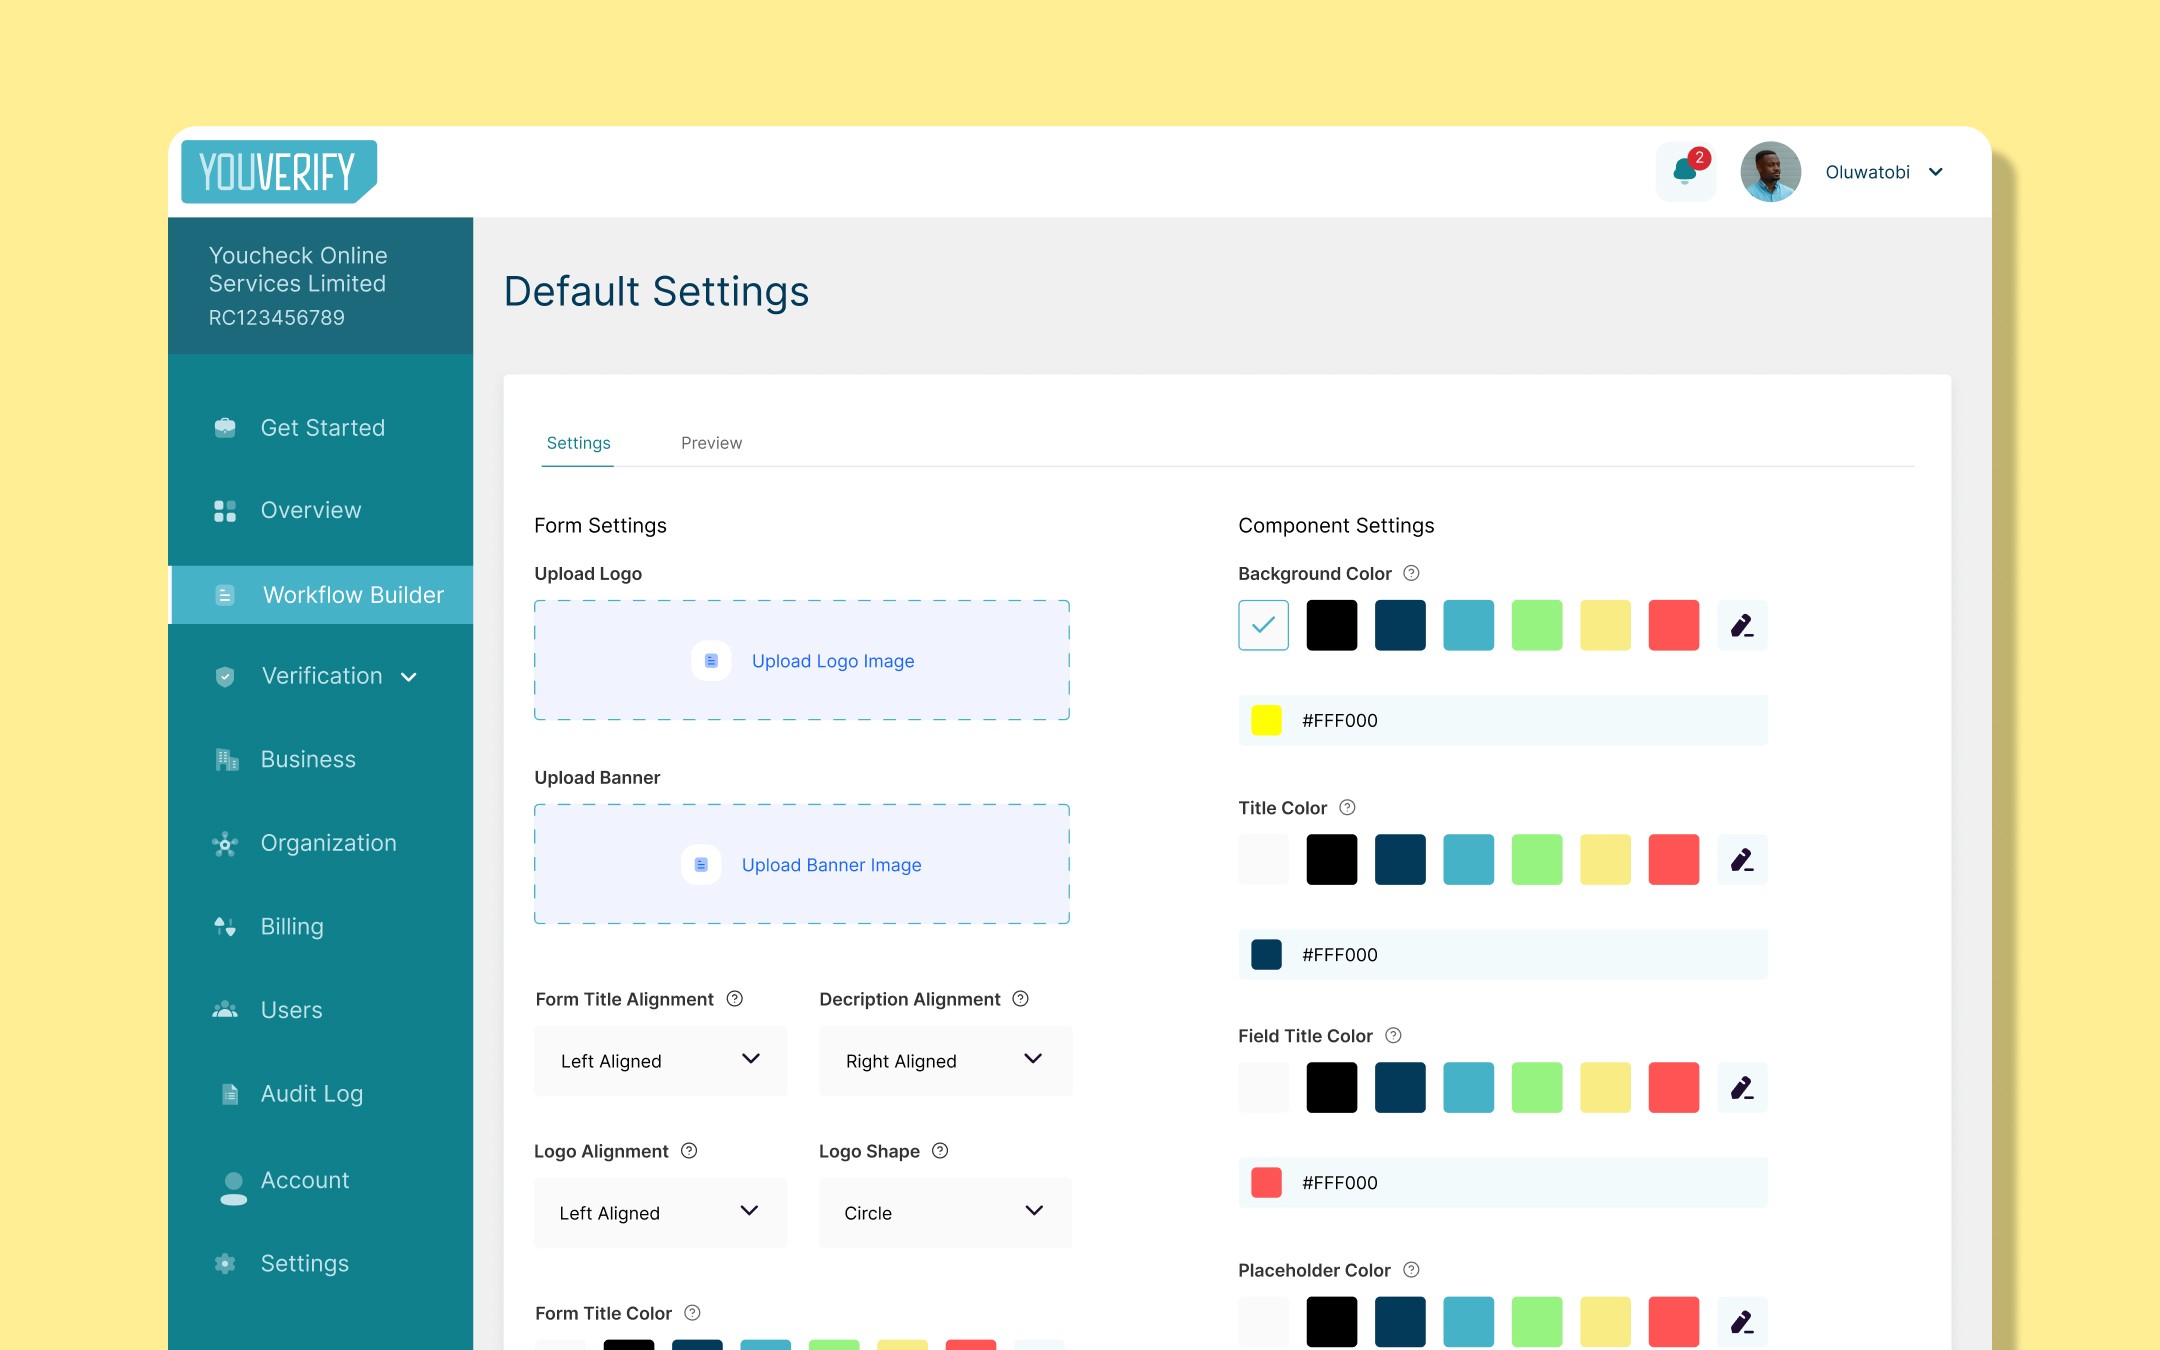Select the black Title Color swatch

click(1331, 859)
